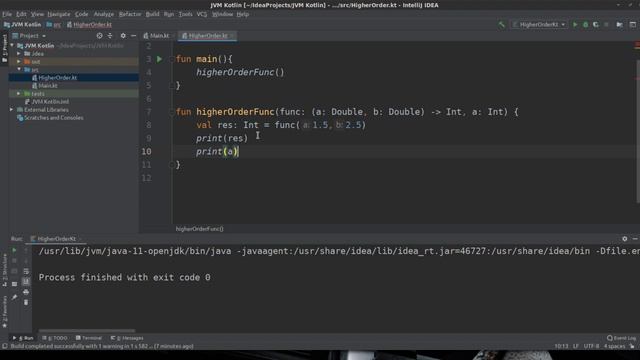Screen dimensions: 640x360
Task: Select HigherOrder.kt editor tab
Action: (x=208, y=36)
